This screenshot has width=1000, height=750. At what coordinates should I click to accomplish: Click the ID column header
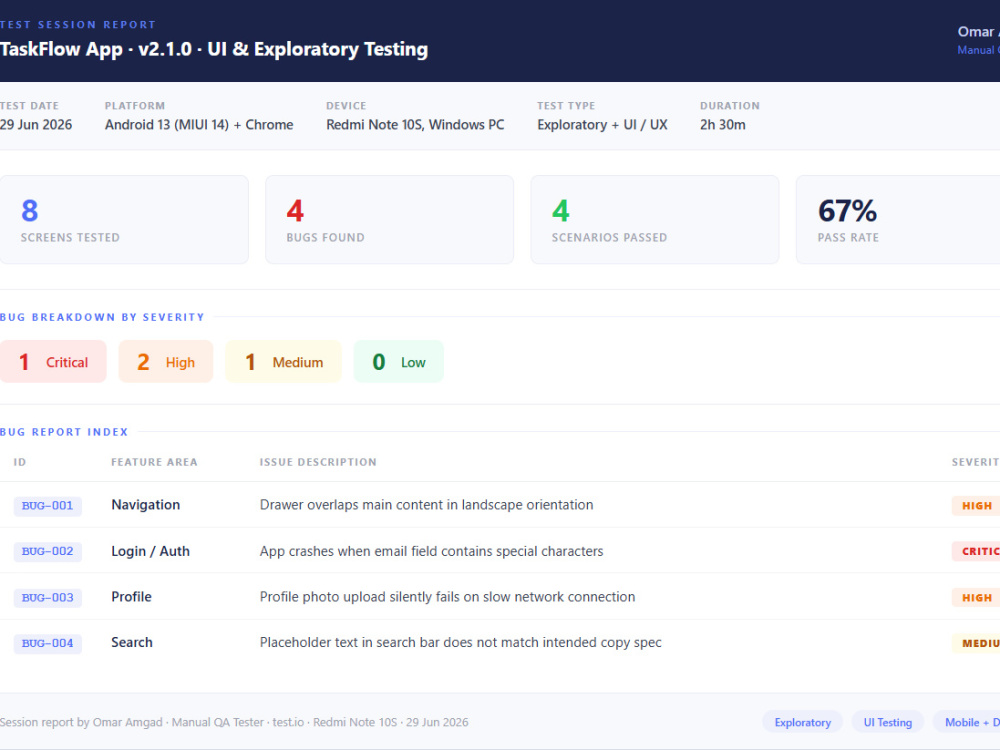(x=20, y=462)
